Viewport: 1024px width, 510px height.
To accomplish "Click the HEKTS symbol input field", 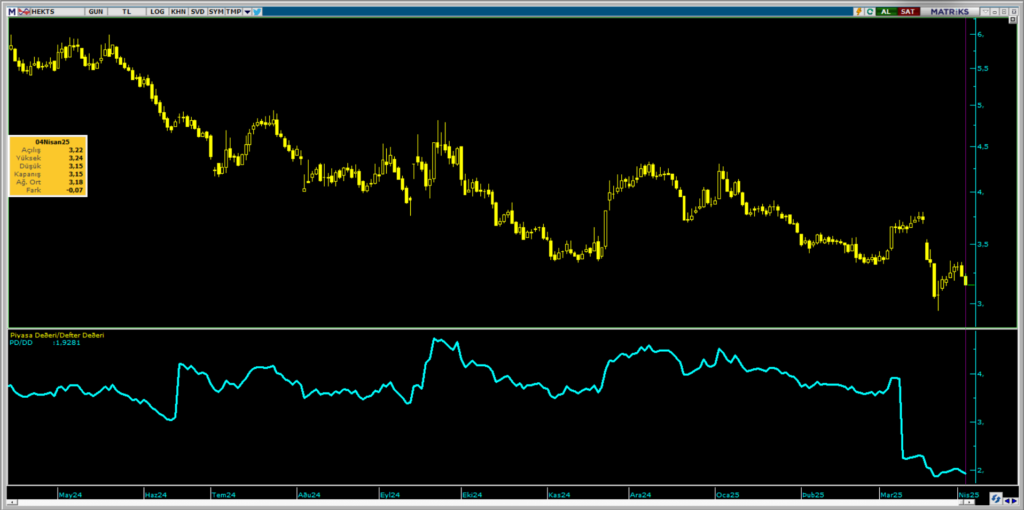I will coord(56,12).
